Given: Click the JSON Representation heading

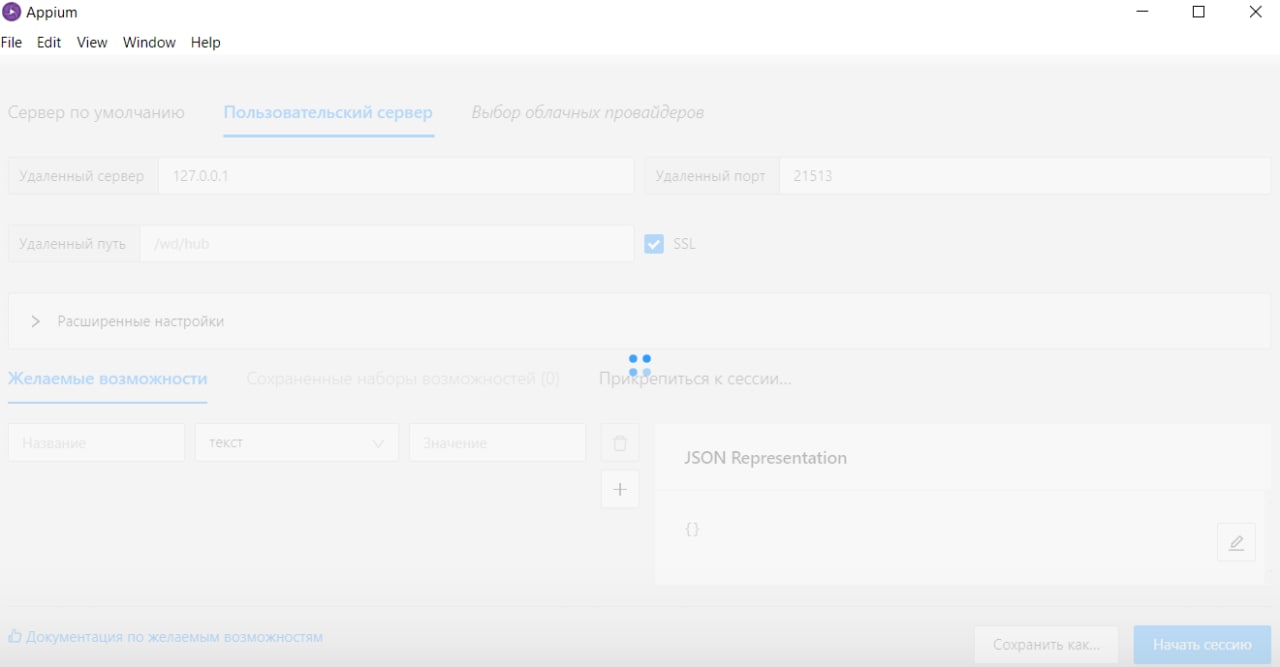Looking at the screenshot, I should click(x=765, y=458).
